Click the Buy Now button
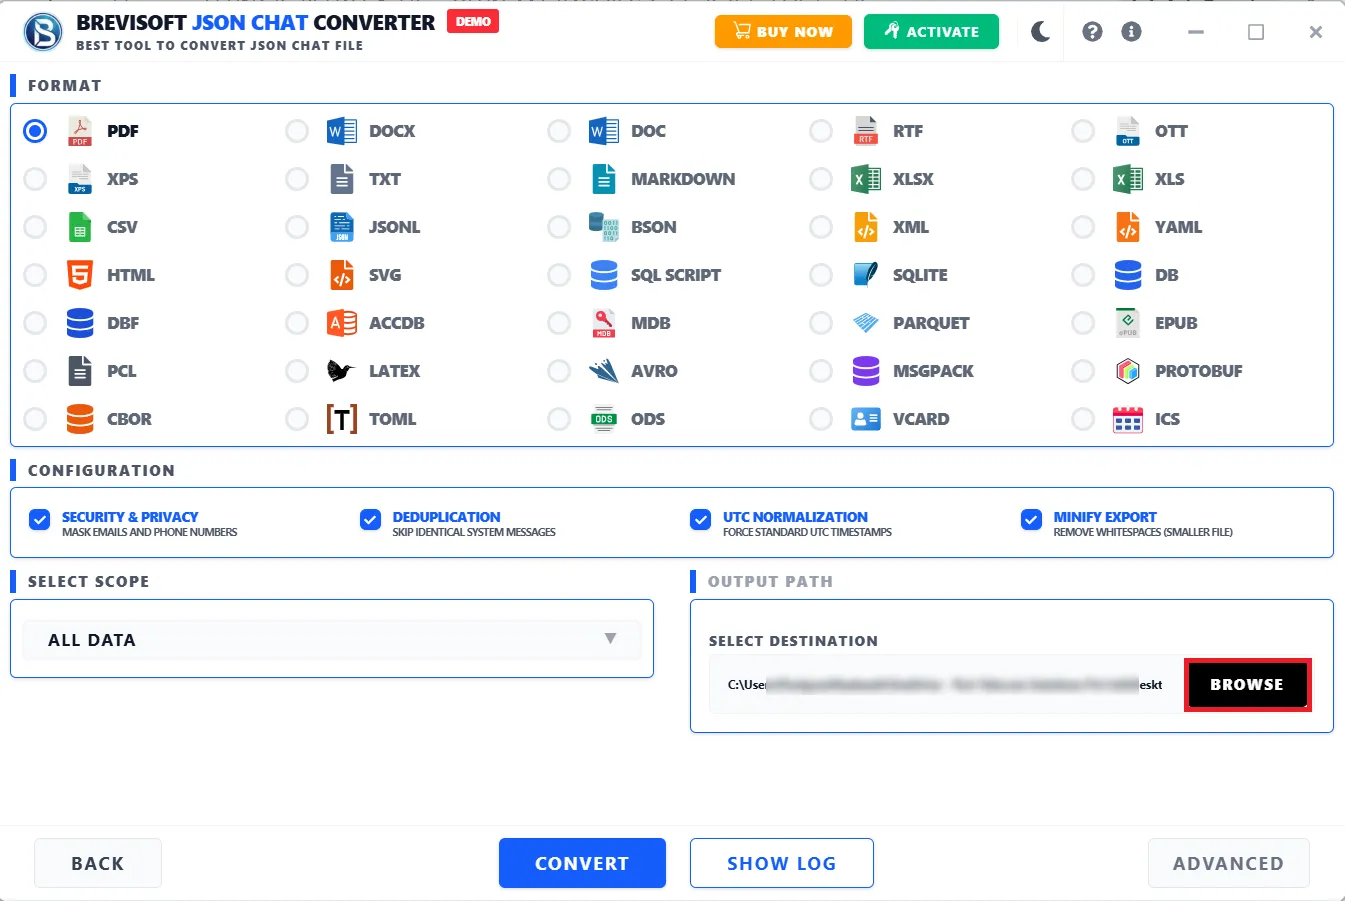1345x901 pixels. coord(783,32)
